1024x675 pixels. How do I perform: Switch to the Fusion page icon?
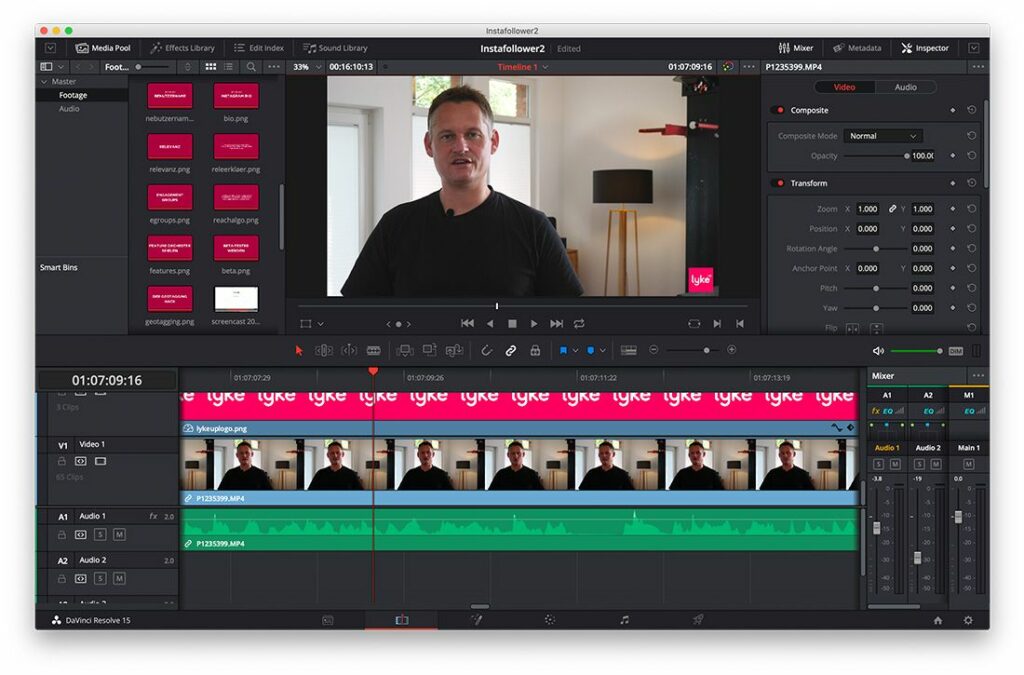click(x=478, y=620)
